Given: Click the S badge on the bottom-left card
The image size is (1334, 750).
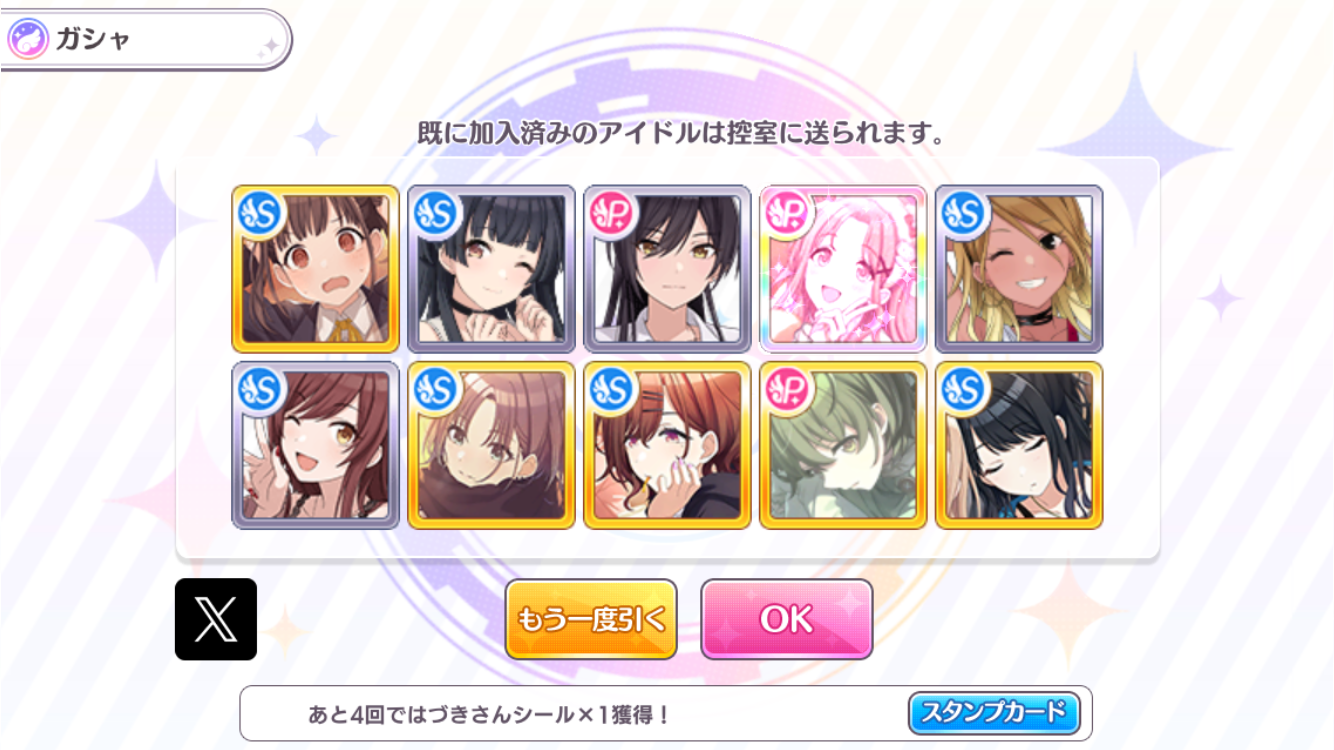Looking at the screenshot, I should tap(259, 389).
